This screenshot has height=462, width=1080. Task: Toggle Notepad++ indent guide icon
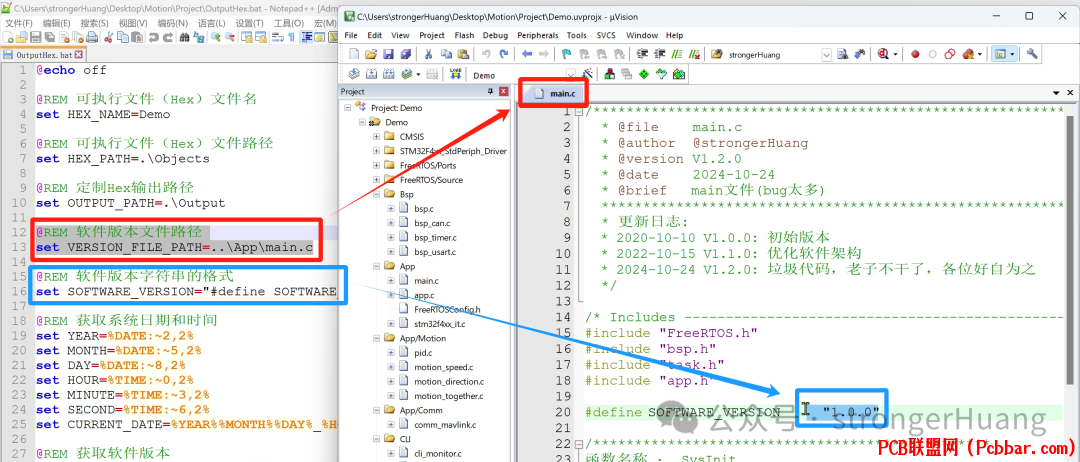coord(306,37)
